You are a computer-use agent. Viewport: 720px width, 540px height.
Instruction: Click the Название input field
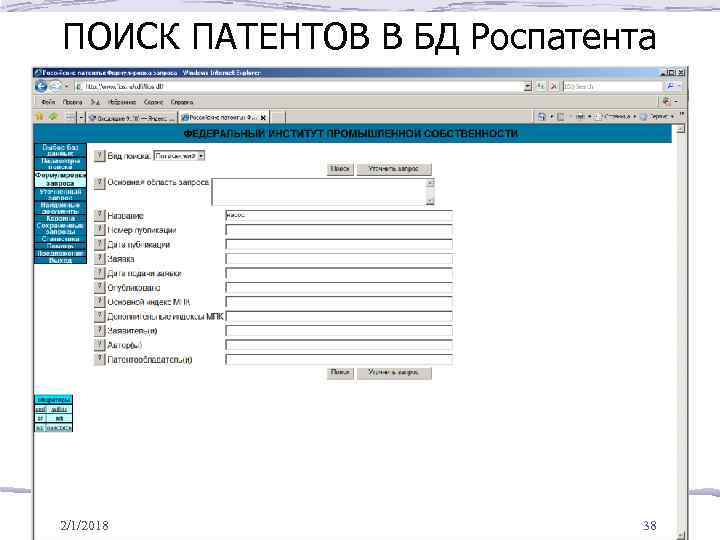(339, 215)
